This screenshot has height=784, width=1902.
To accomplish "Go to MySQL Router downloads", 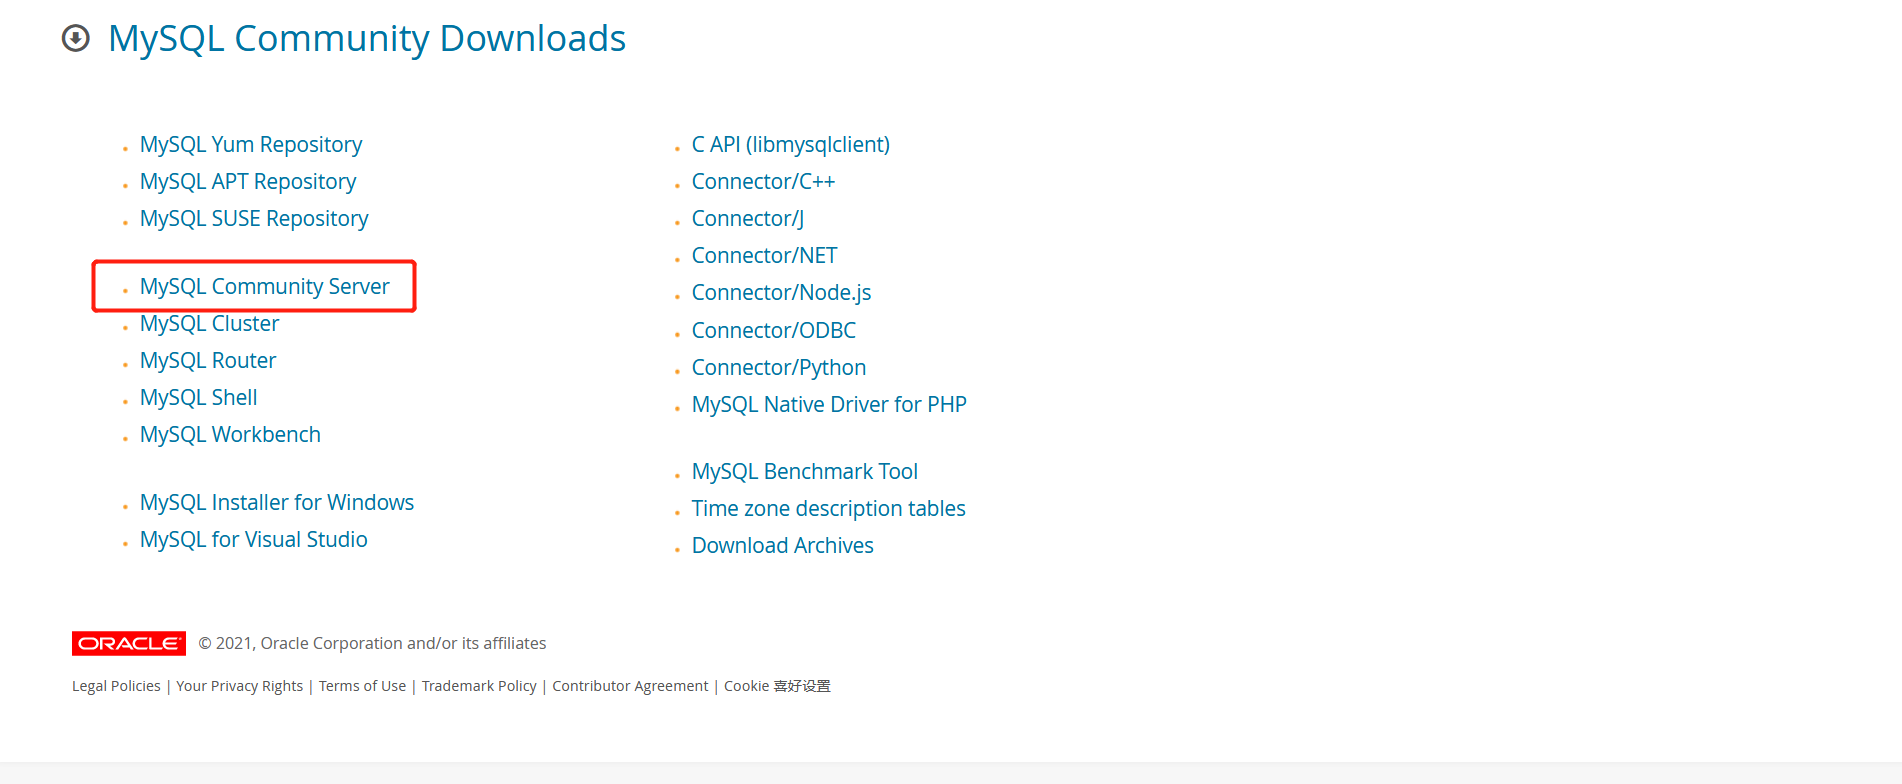I will (x=208, y=361).
